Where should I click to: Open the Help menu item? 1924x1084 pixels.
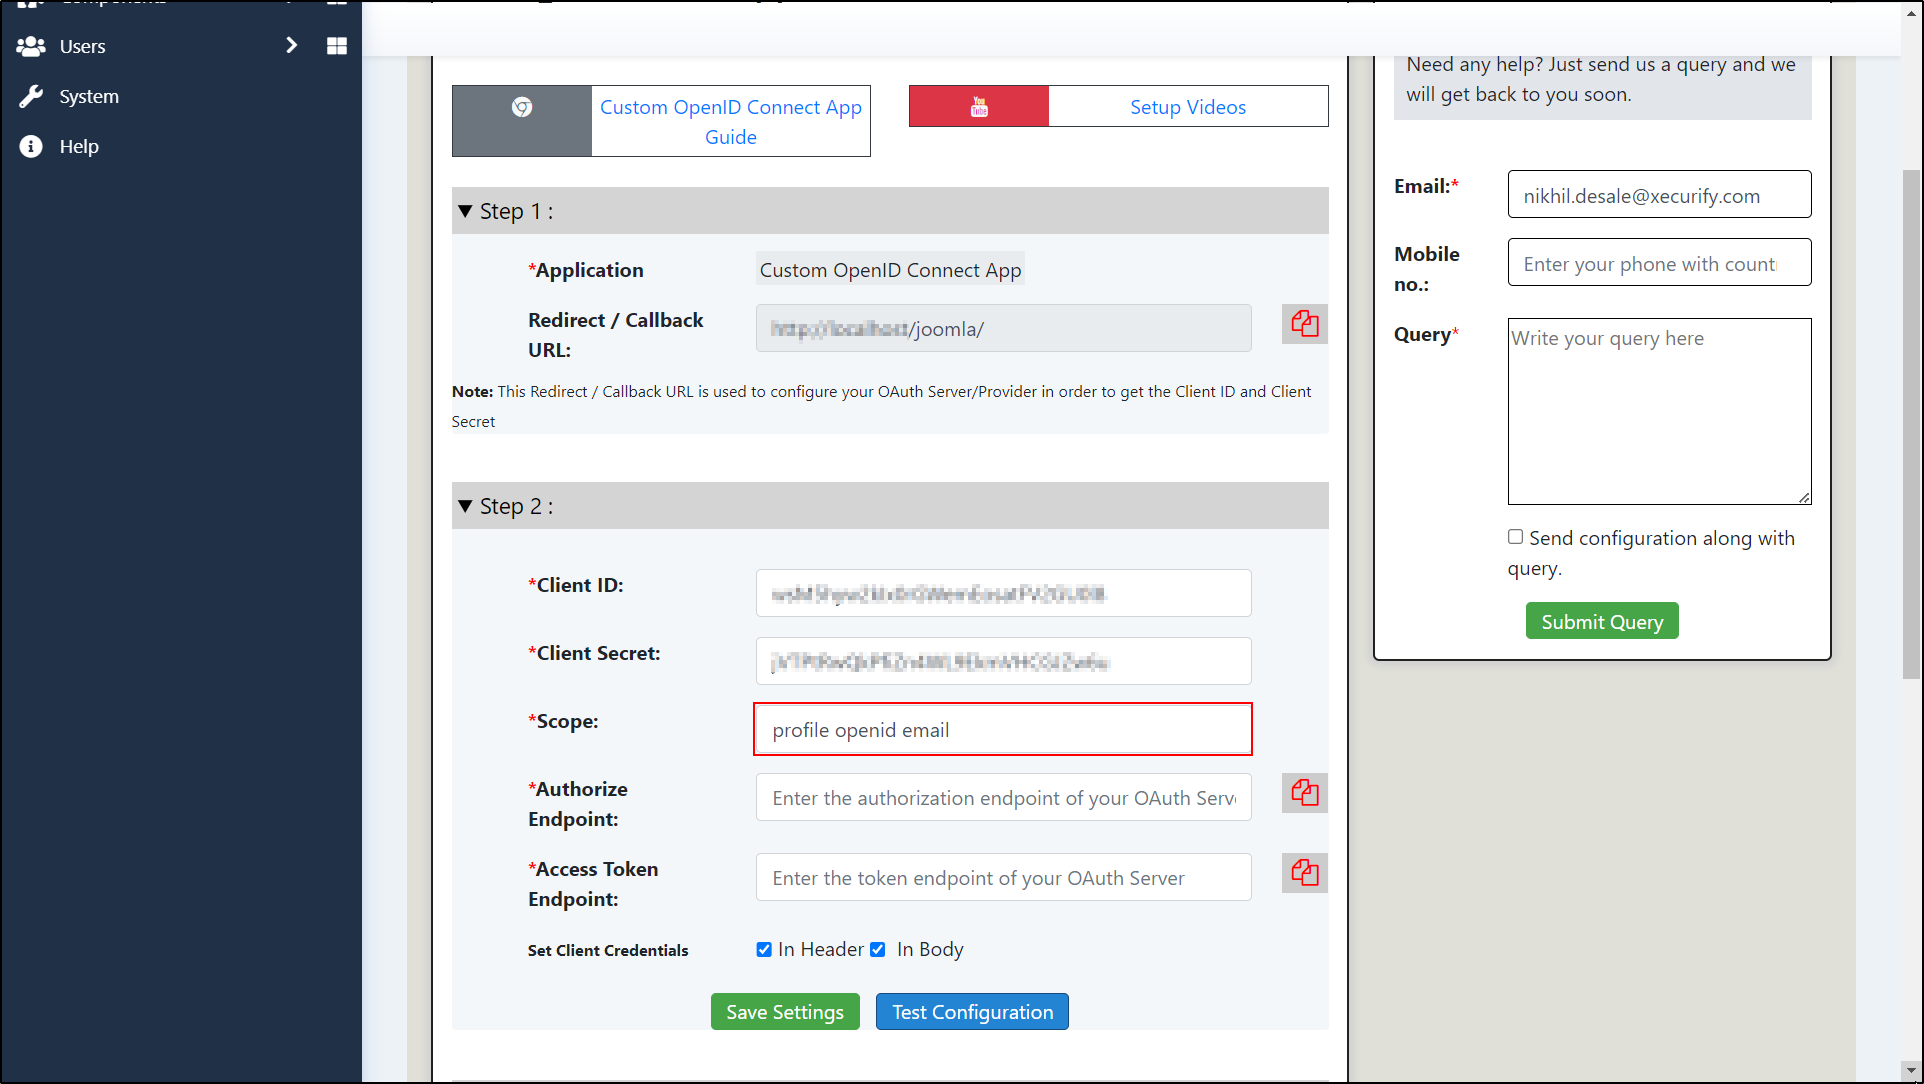(78, 146)
